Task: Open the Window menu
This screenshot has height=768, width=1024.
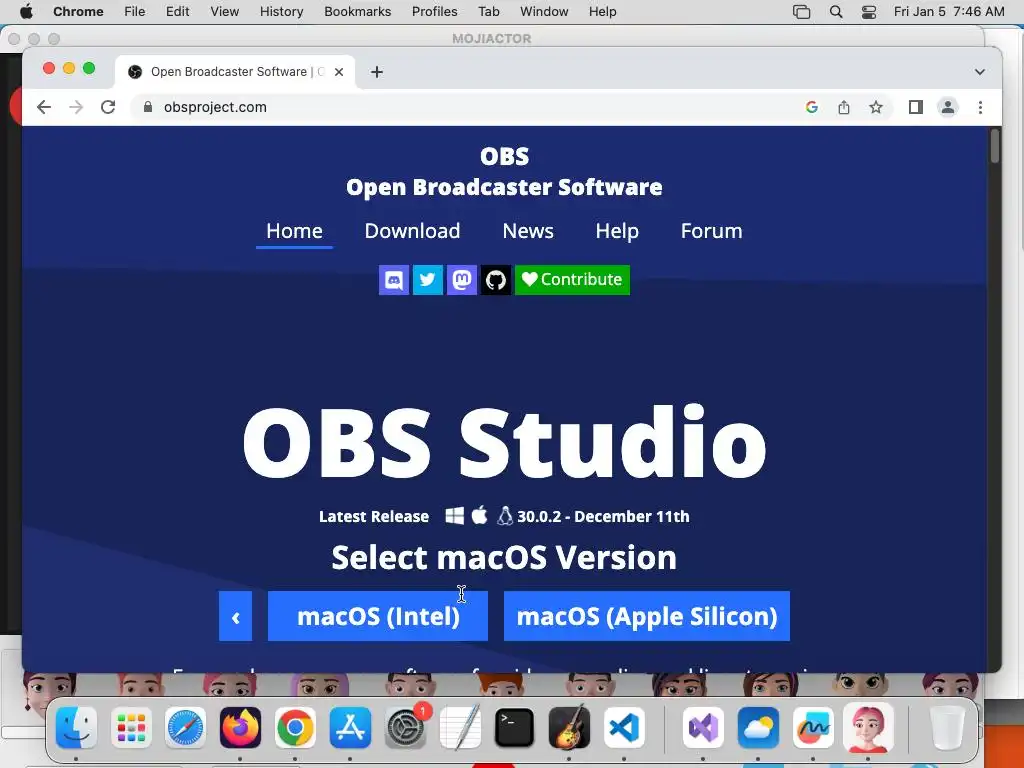Action: (x=544, y=11)
